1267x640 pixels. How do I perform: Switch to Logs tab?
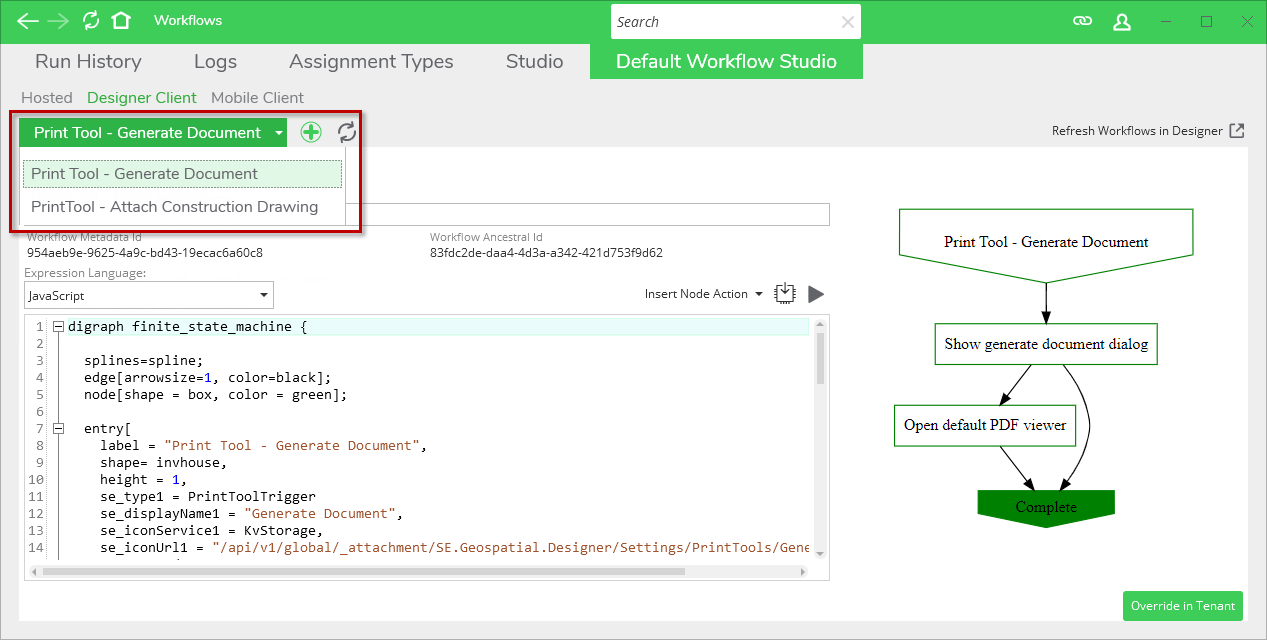click(215, 61)
